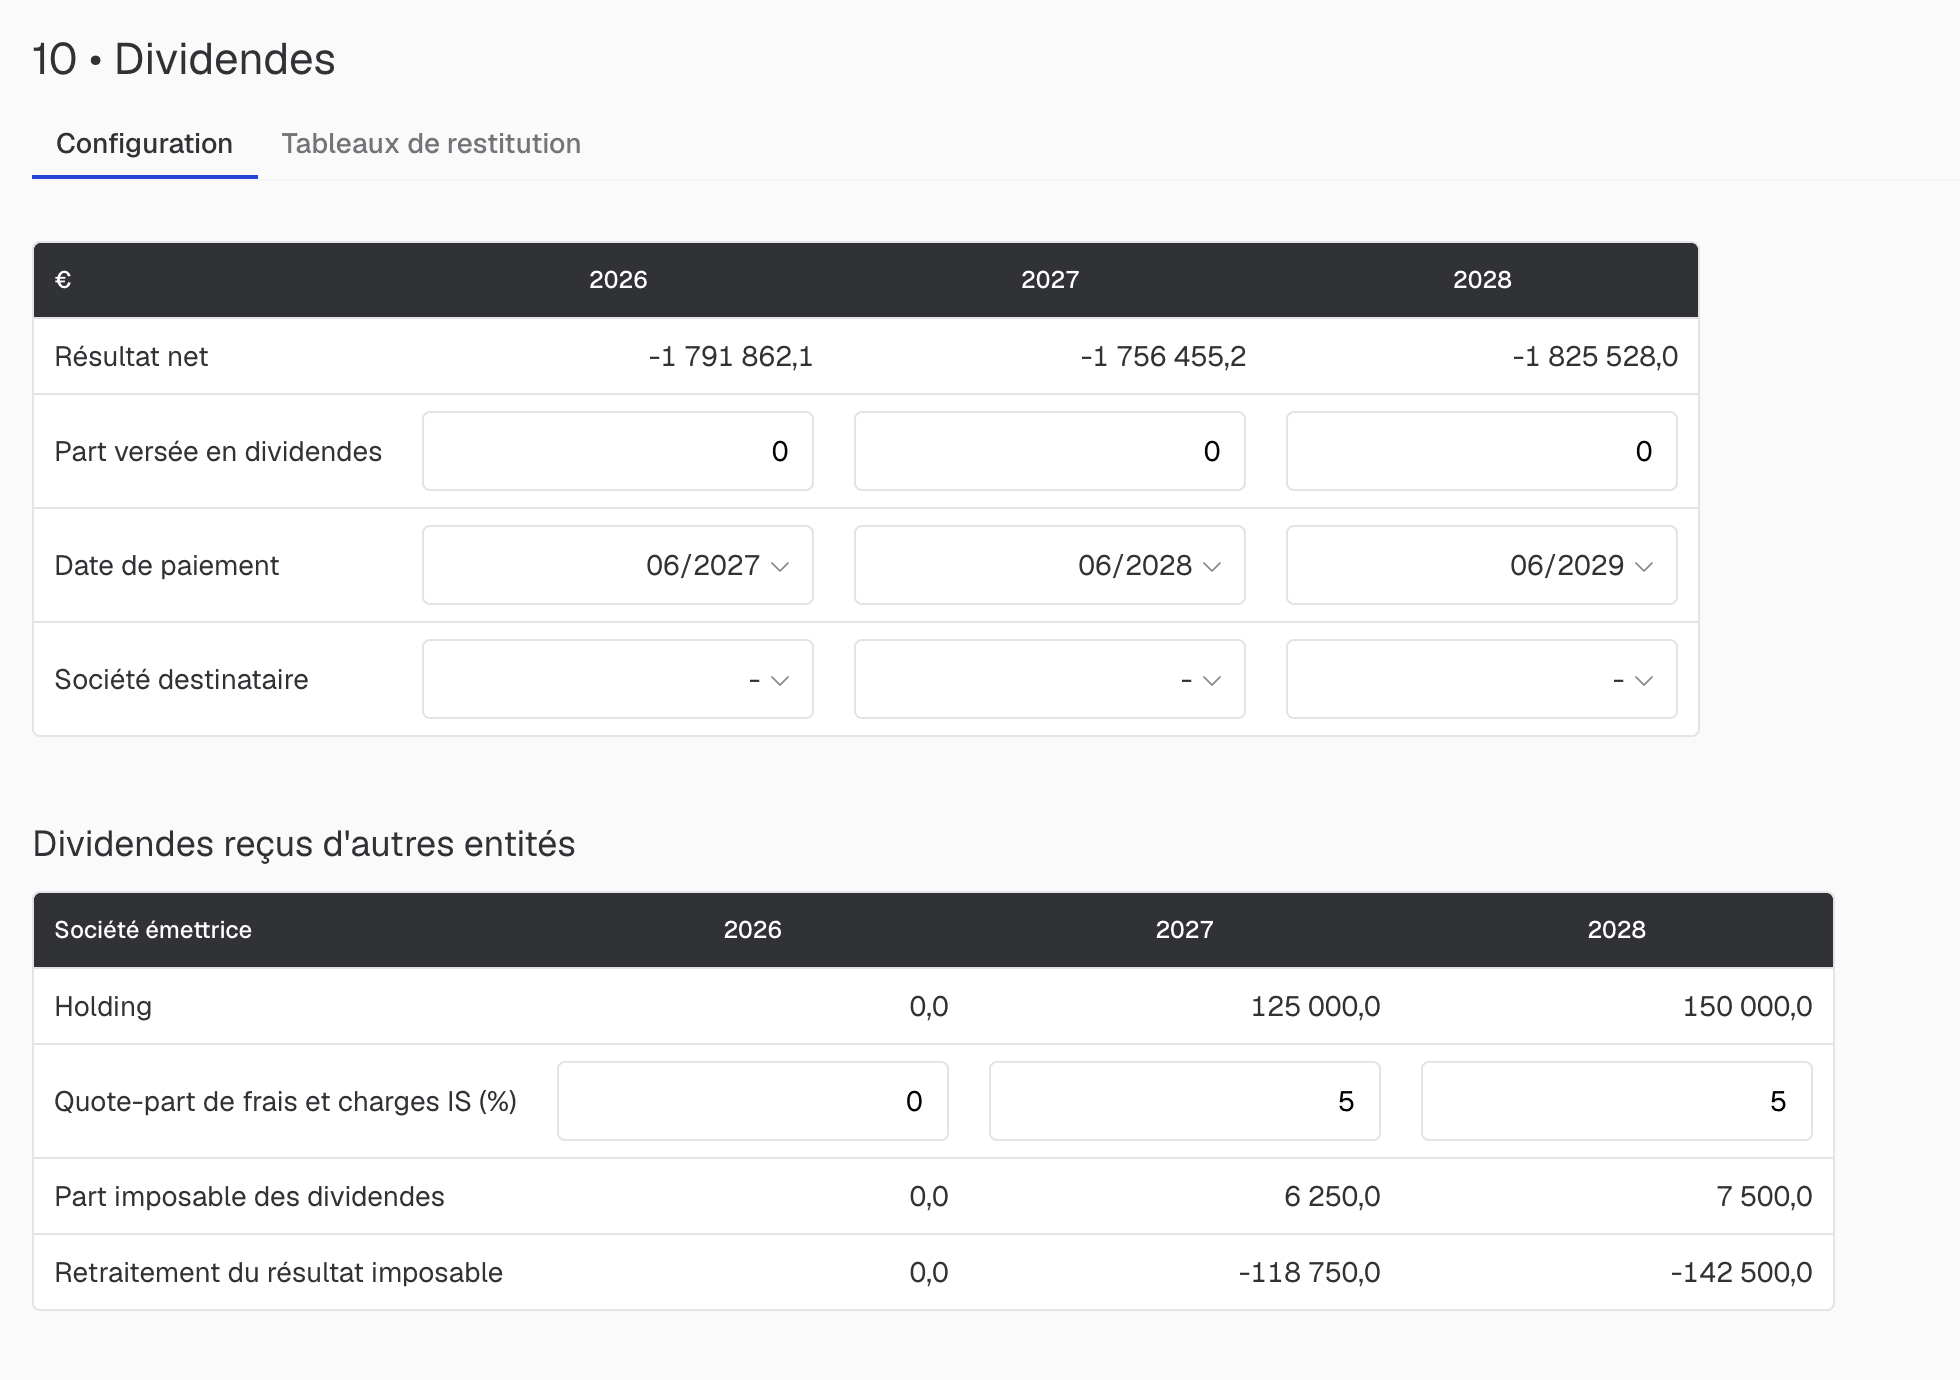Open Société destinataire dropdown for 2026

click(618, 679)
